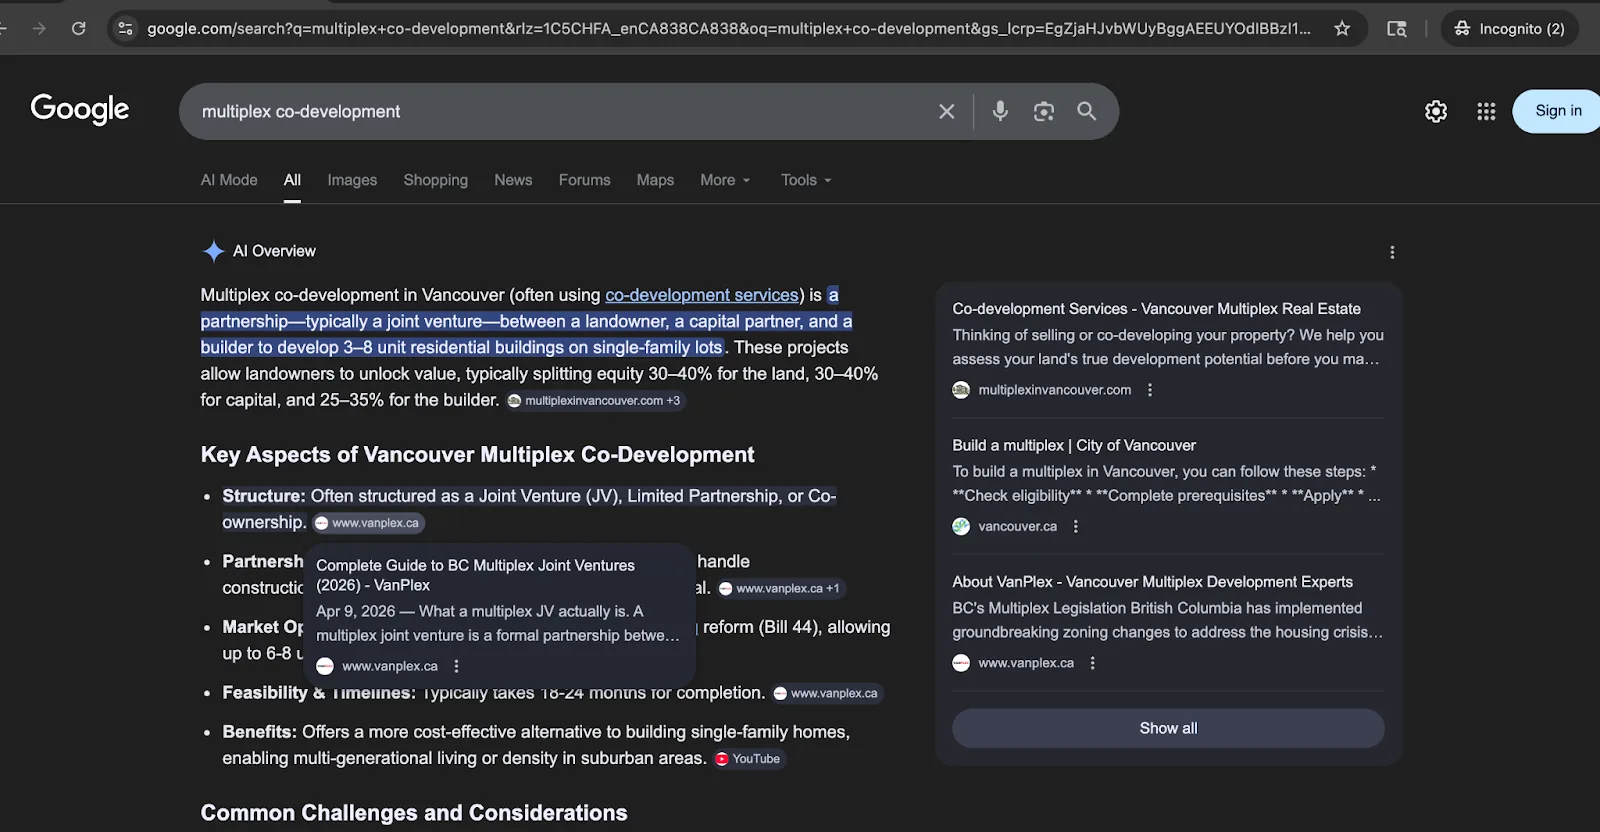Click www.vanplex.ca chip on Feasibility bullet
The height and width of the screenshot is (832, 1600).
point(826,693)
